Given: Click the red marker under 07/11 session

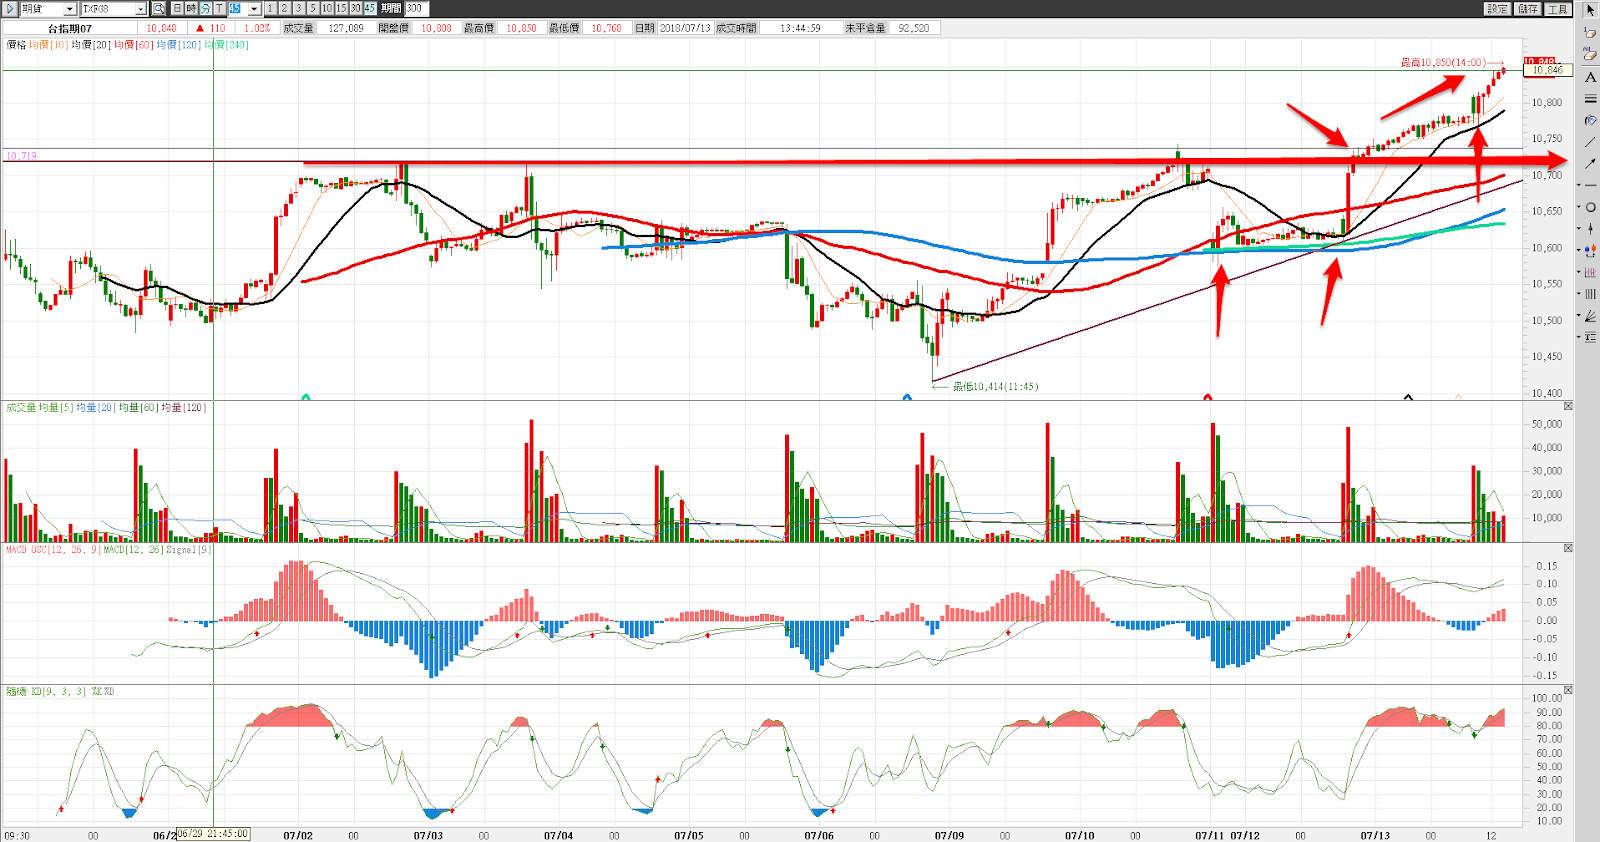Looking at the screenshot, I should 1207,397.
